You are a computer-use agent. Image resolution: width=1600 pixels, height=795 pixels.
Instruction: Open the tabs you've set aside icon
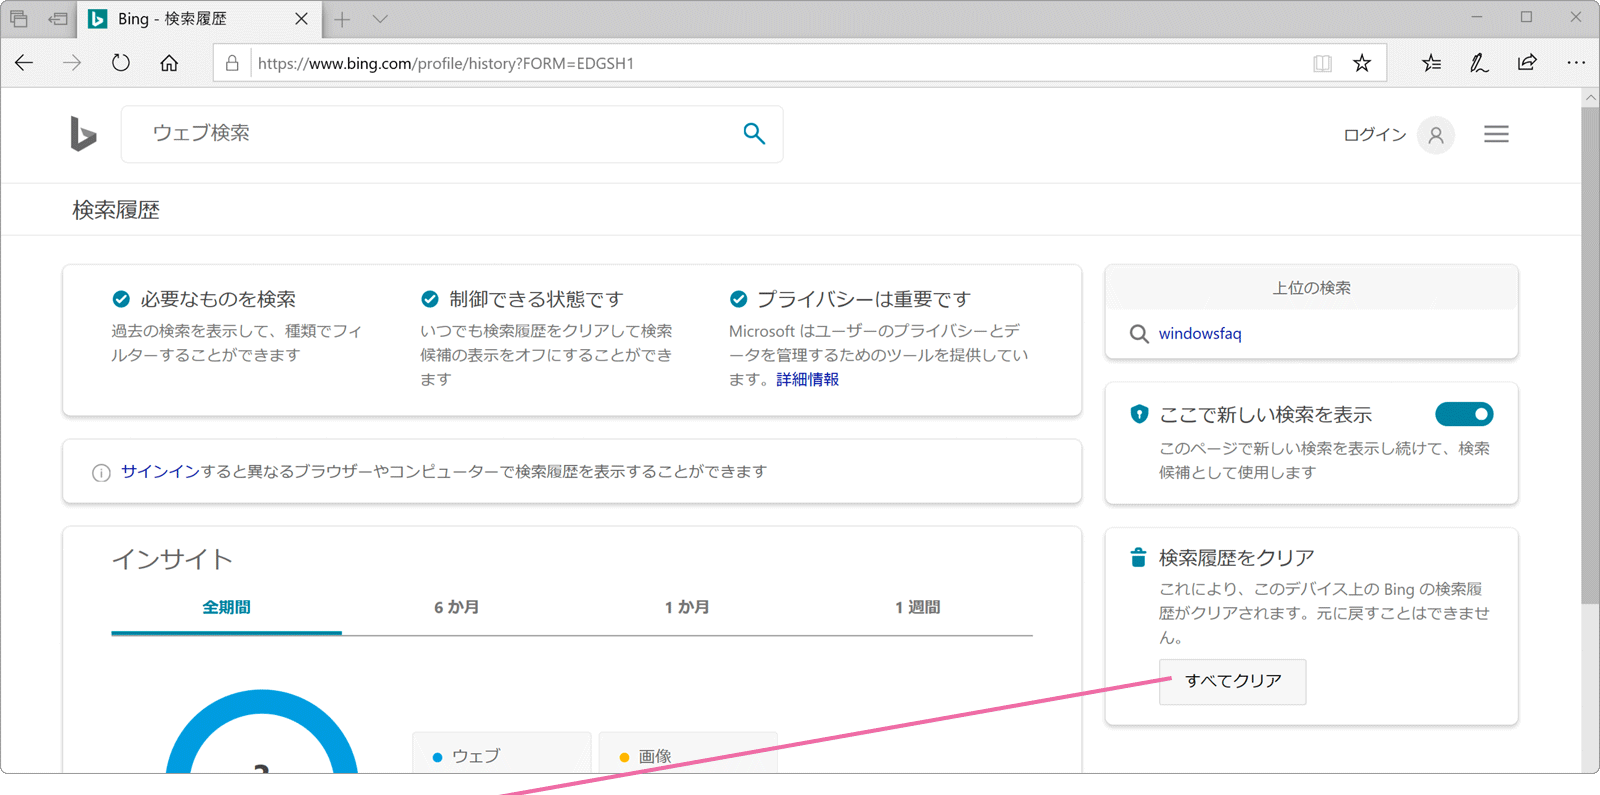click(19, 19)
